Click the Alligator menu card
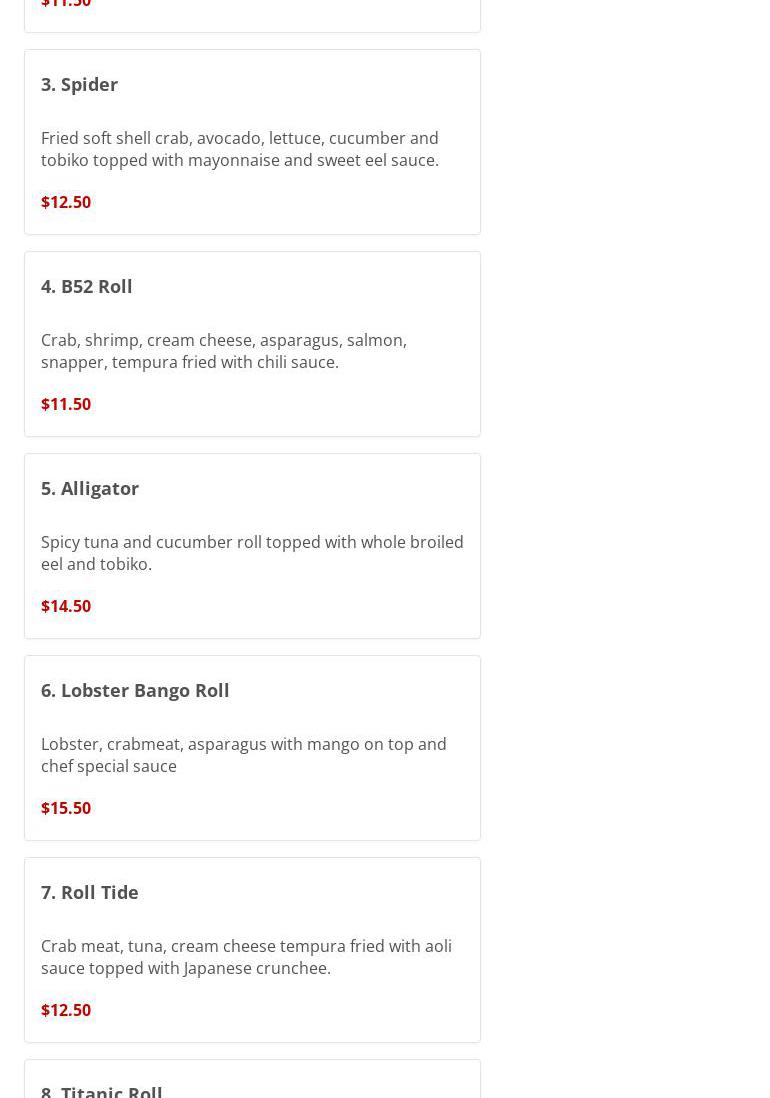The width and height of the screenshot is (770, 1098). pos(253,546)
